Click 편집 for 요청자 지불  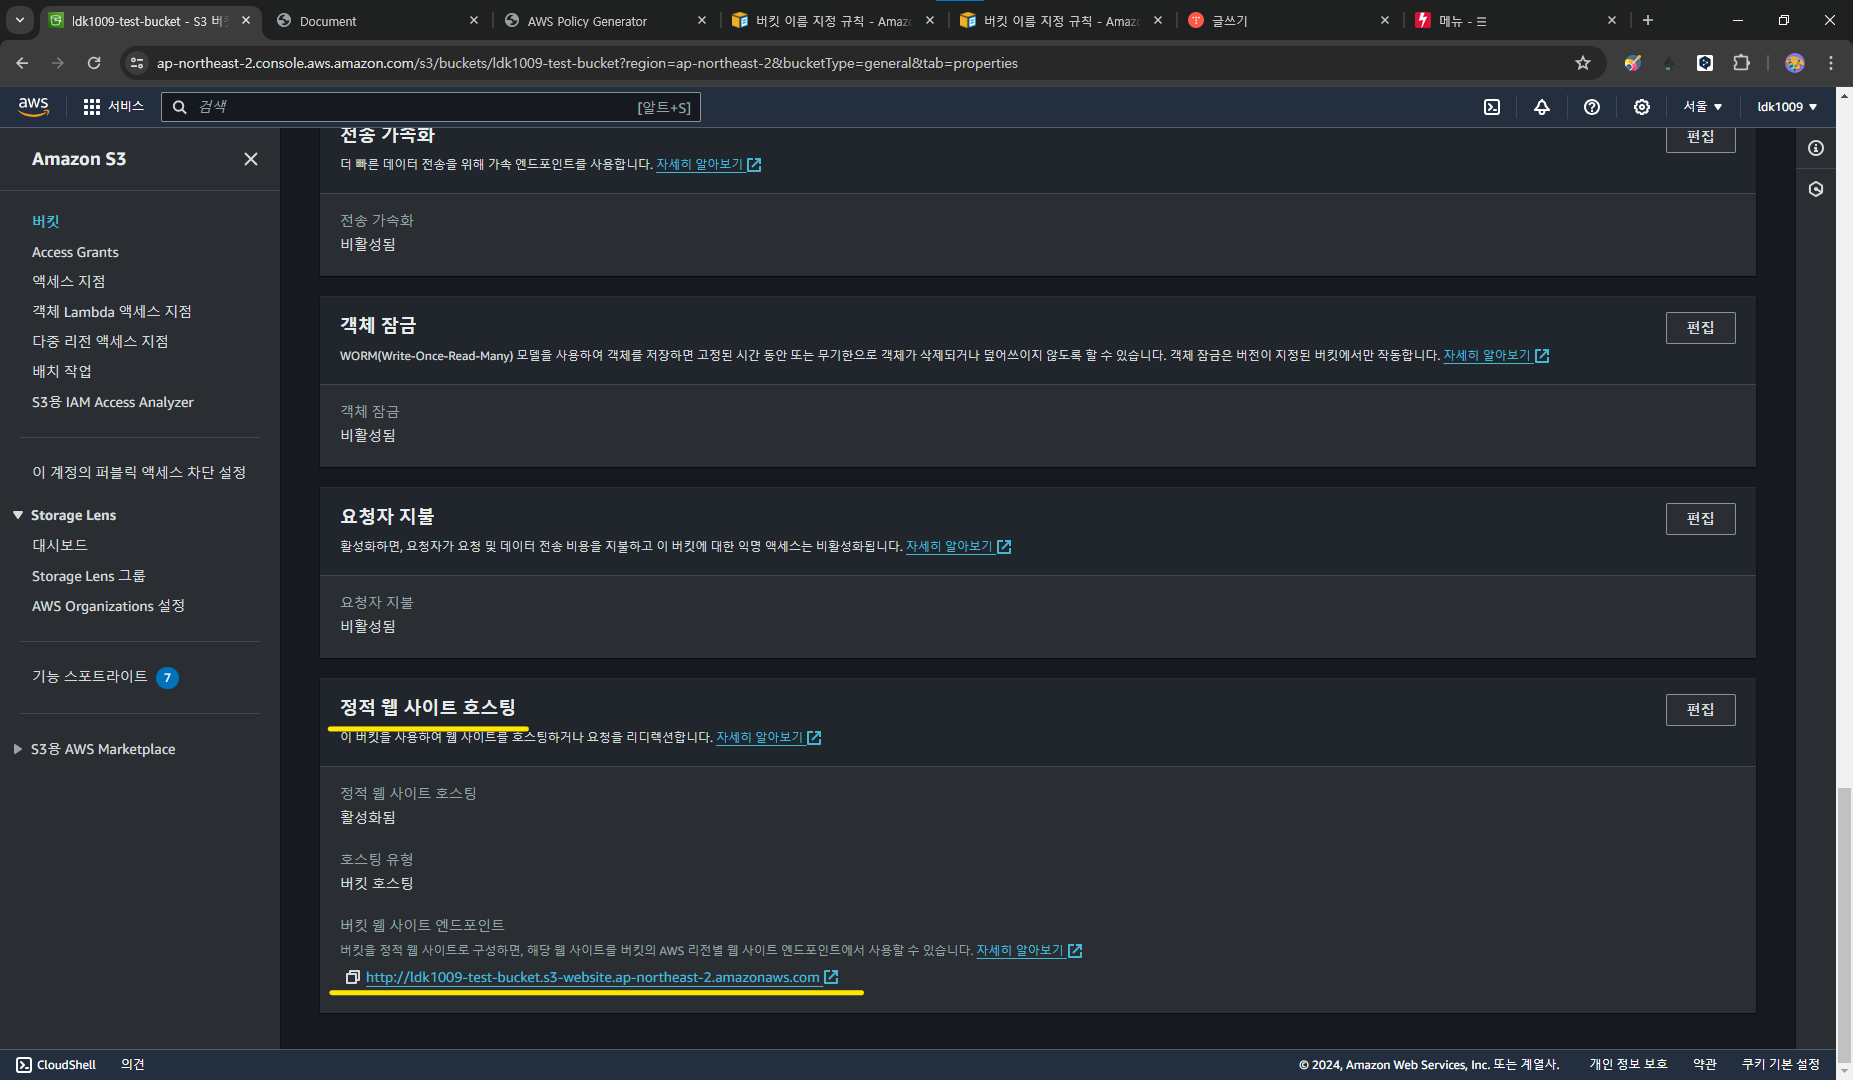[x=1700, y=519]
